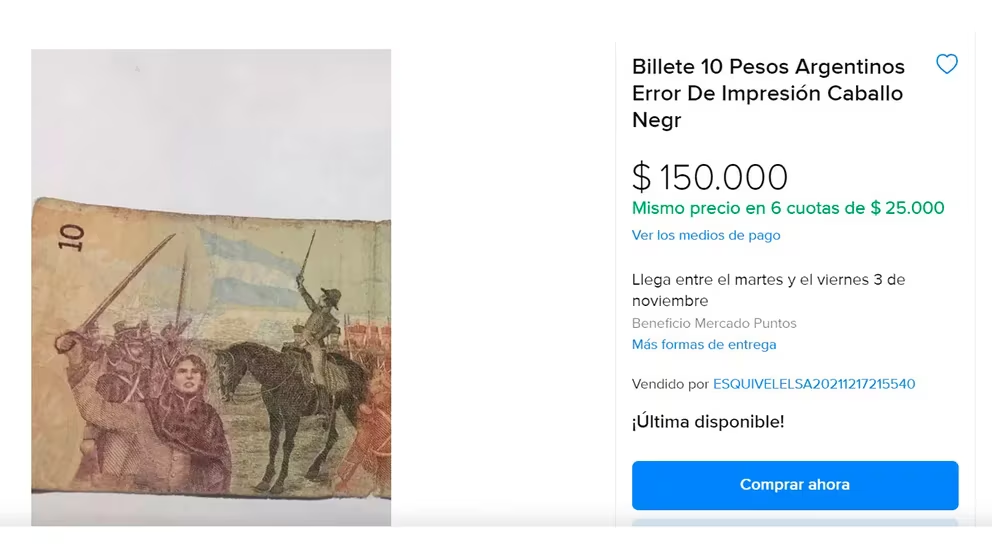992x558 pixels.
Task: Click the $ 150.000 price
Action: 710,177
